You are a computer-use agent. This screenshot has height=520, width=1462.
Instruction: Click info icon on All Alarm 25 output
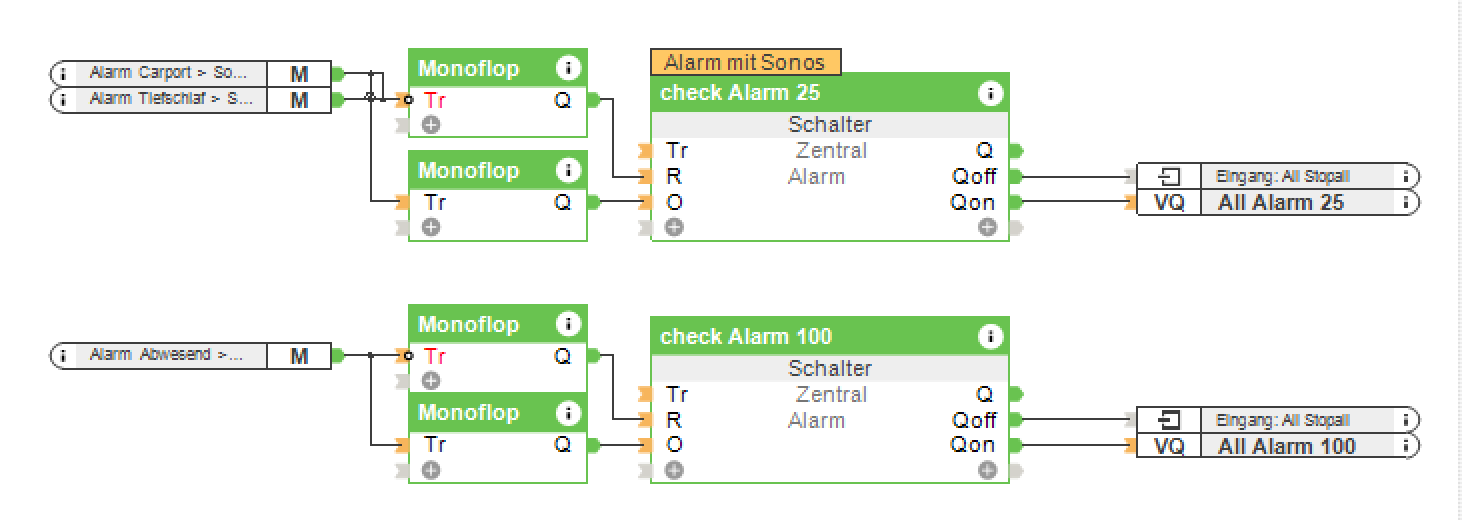(x=1407, y=202)
